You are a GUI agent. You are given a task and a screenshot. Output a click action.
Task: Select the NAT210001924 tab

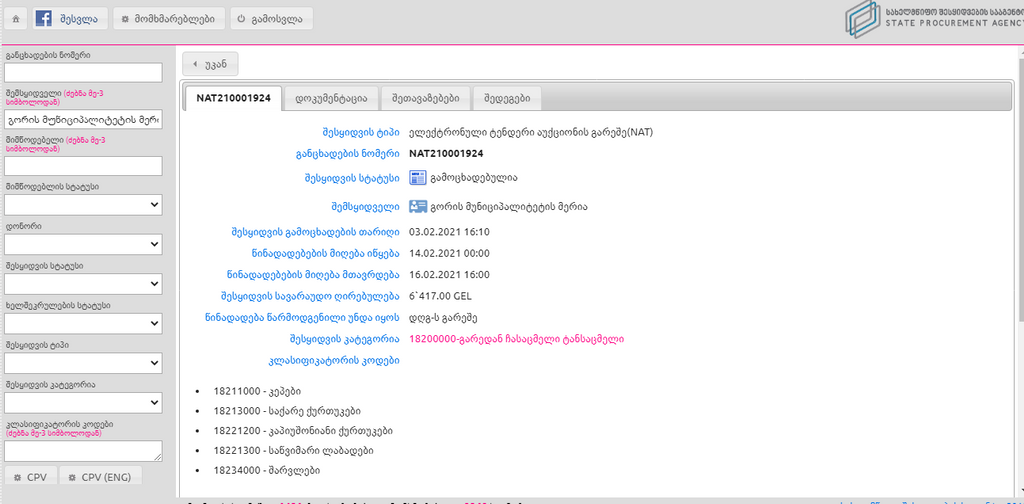(x=234, y=99)
